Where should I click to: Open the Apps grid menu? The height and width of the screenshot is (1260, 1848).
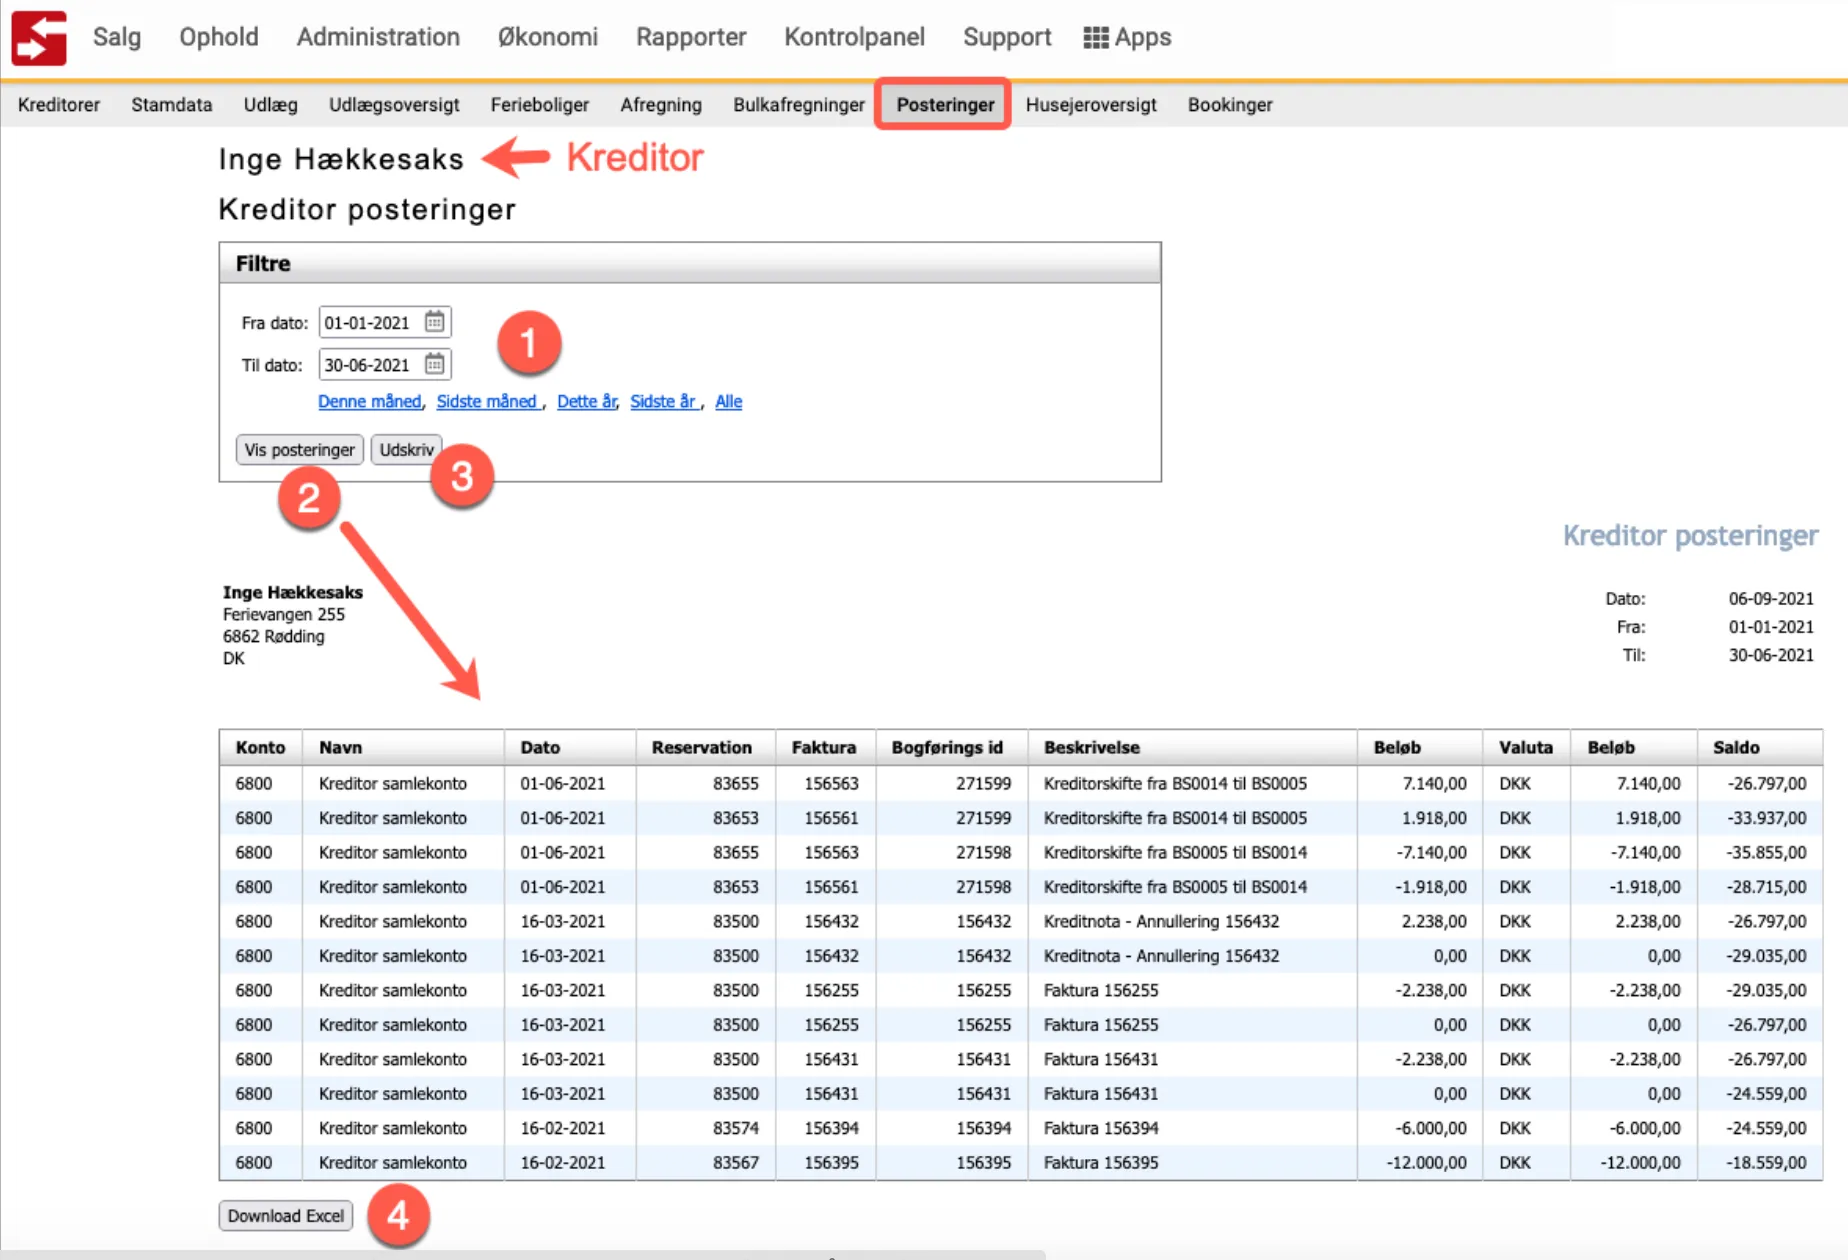click(x=1127, y=37)
